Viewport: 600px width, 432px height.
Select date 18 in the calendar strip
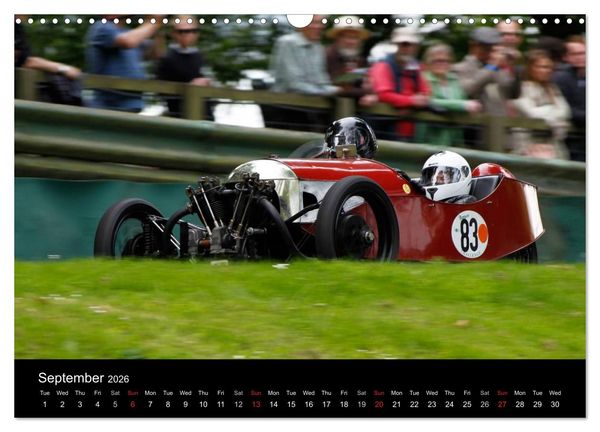(344, 404)
